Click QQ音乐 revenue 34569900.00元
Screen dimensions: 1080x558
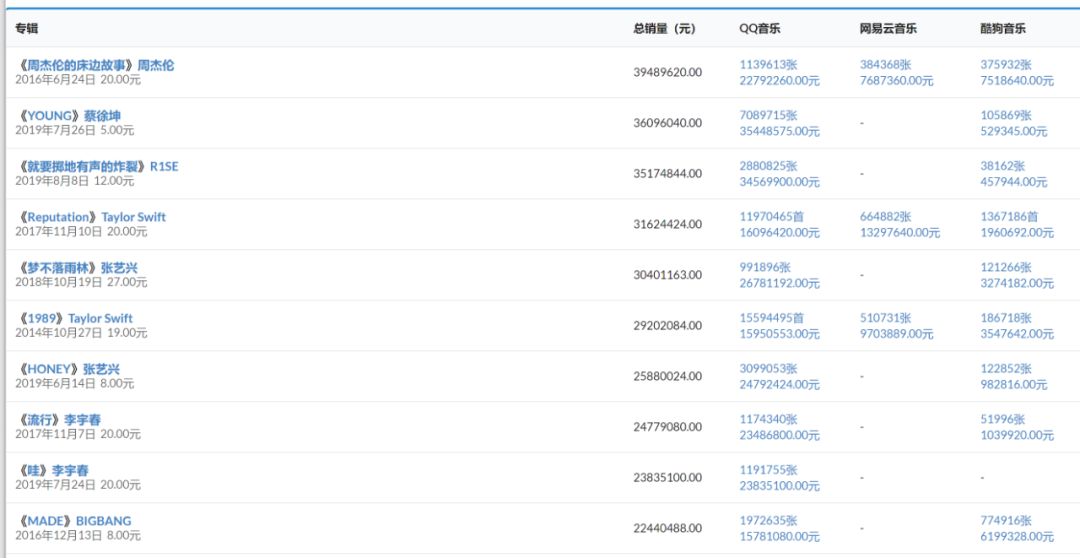[x=780, y=182]
